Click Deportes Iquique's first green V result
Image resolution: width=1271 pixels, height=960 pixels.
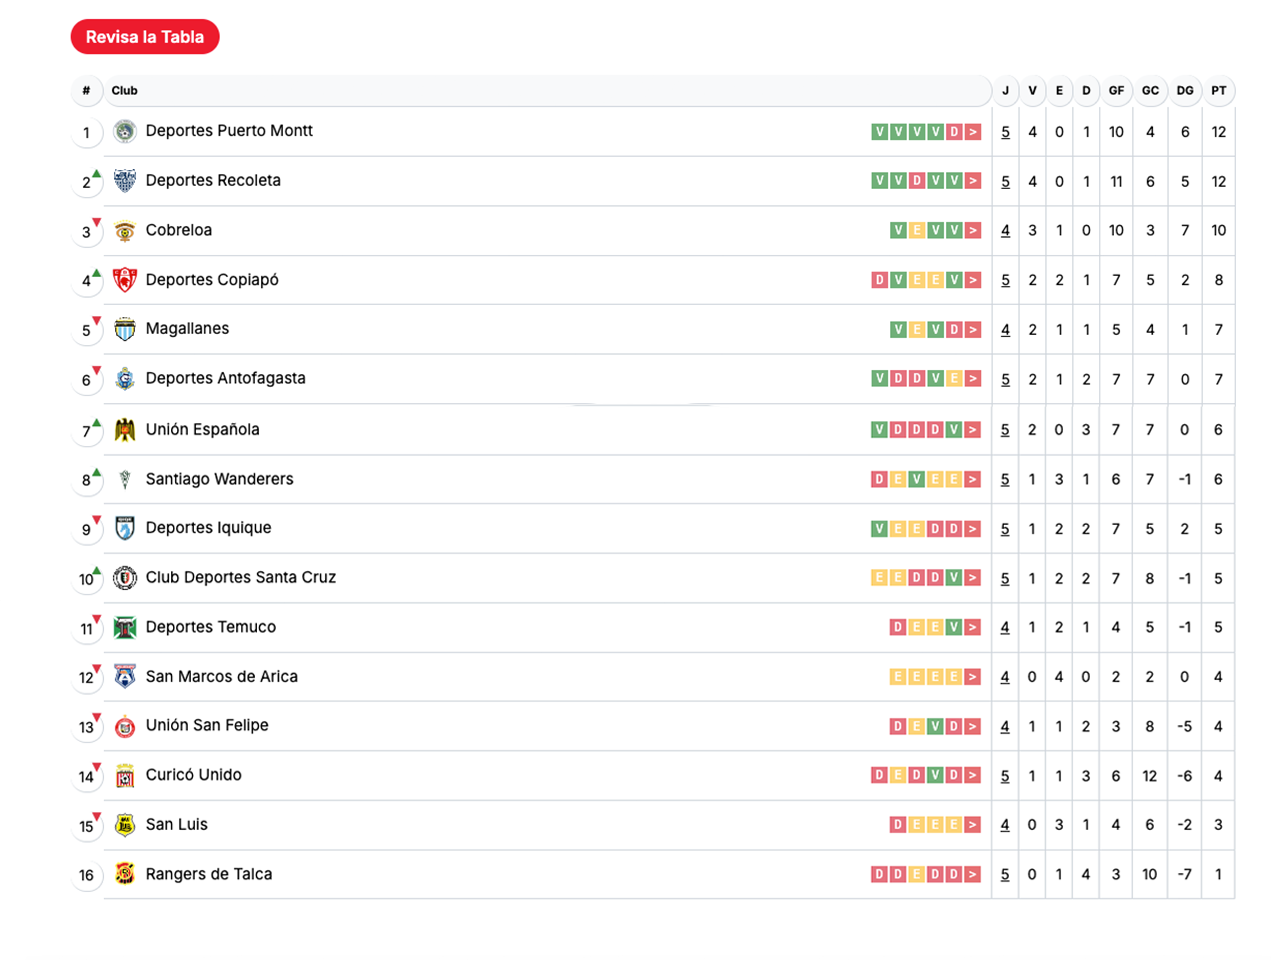(x=879, y=529)
